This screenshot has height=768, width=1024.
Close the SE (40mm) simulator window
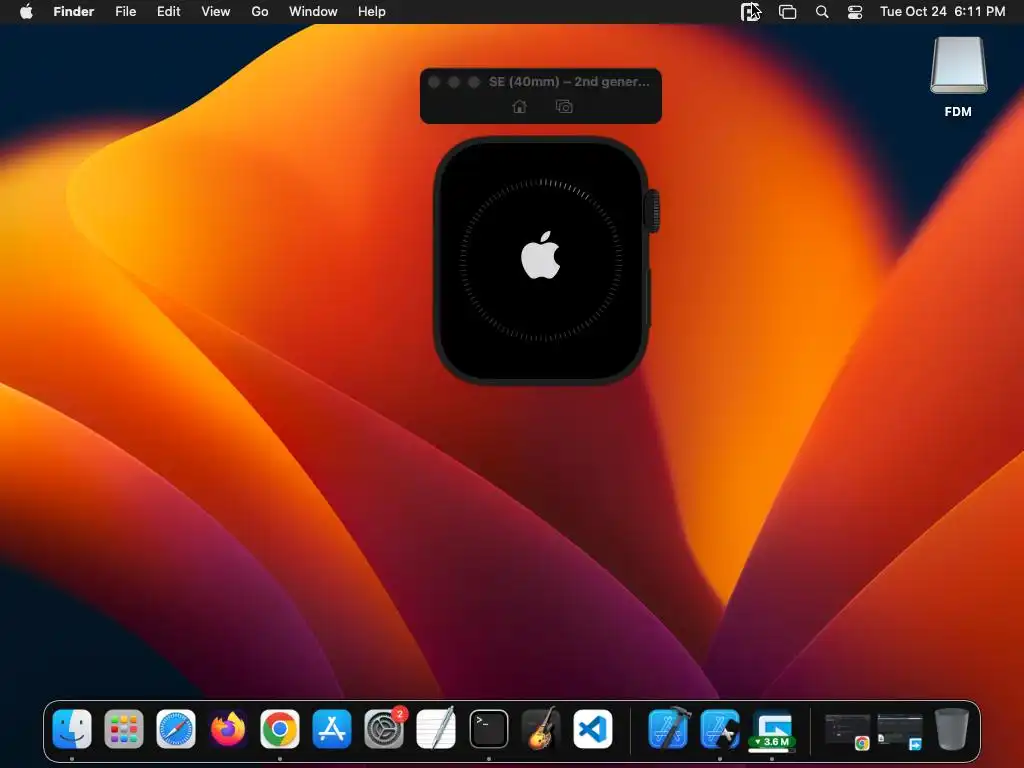tap(434, 82)
